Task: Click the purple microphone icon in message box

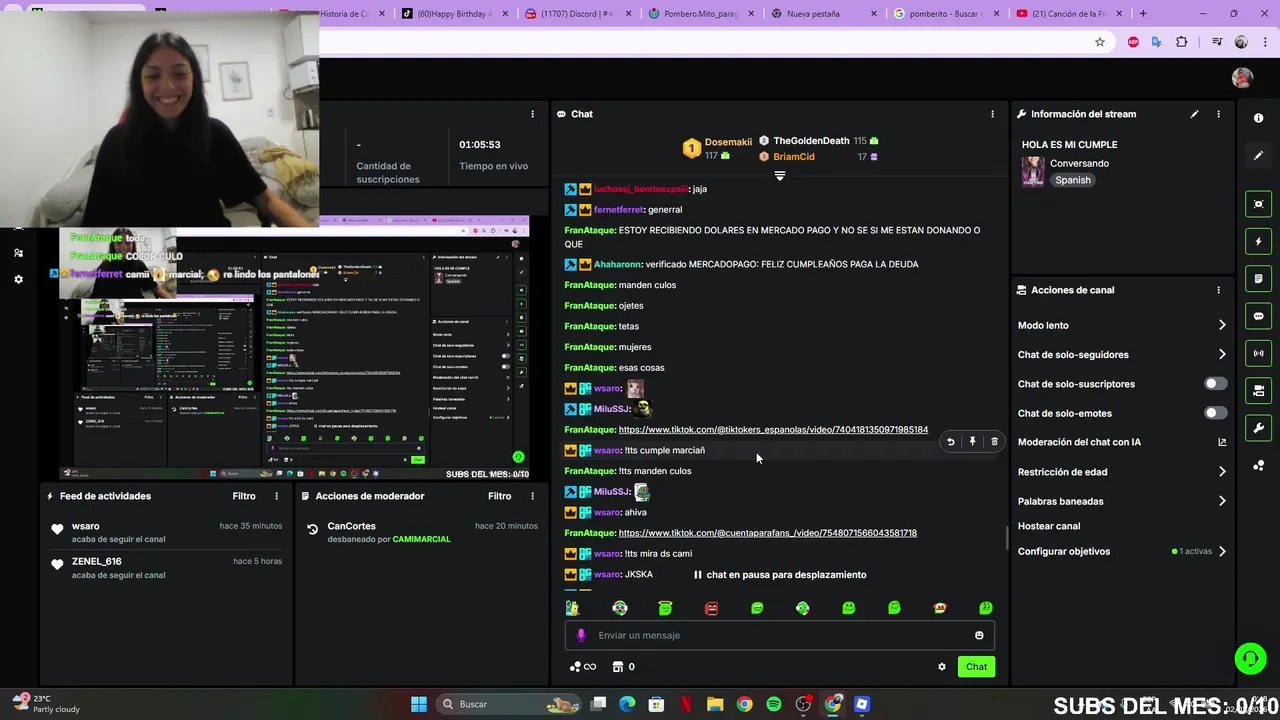Action: pyautogui.click(x=581, y=635)
